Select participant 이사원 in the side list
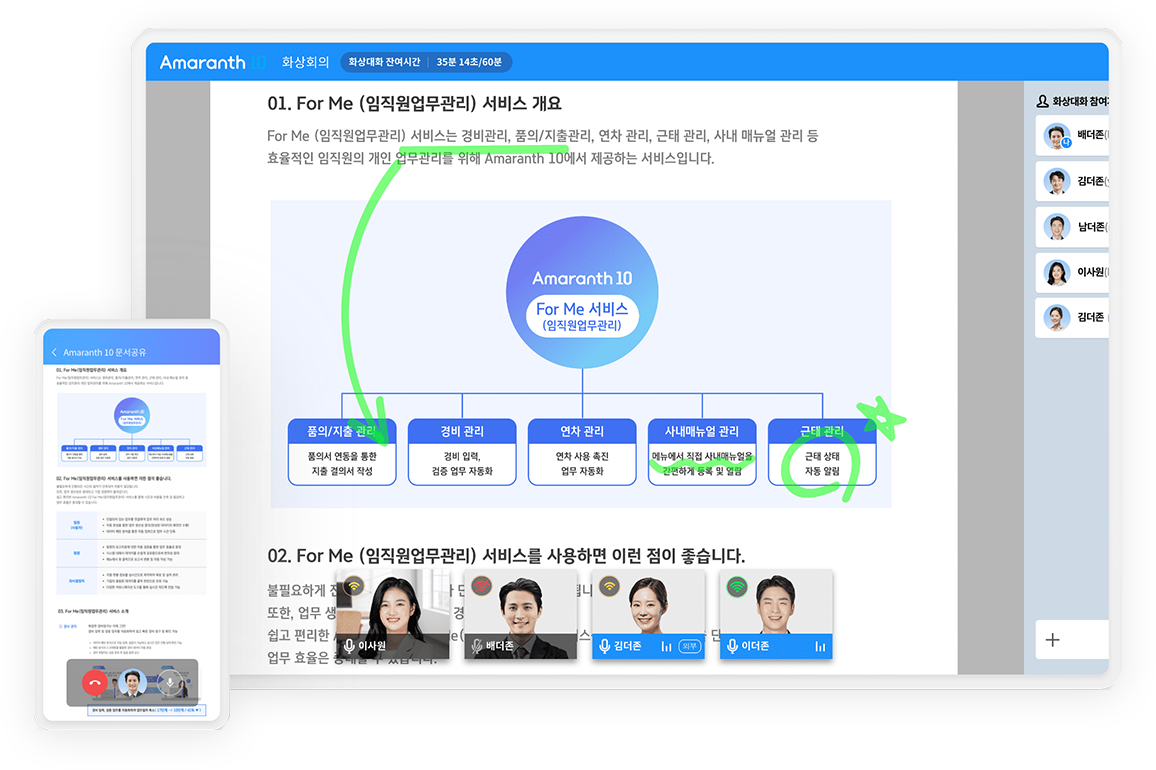Screen dimensions: 1156x770 pos(1072,272)
